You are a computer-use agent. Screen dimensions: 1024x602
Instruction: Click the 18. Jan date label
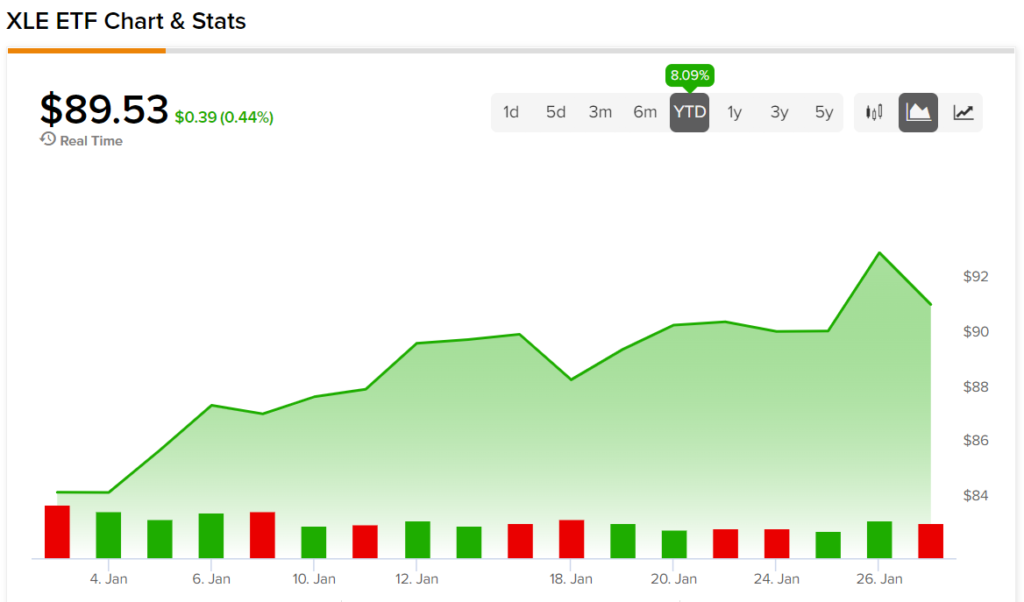571,579
